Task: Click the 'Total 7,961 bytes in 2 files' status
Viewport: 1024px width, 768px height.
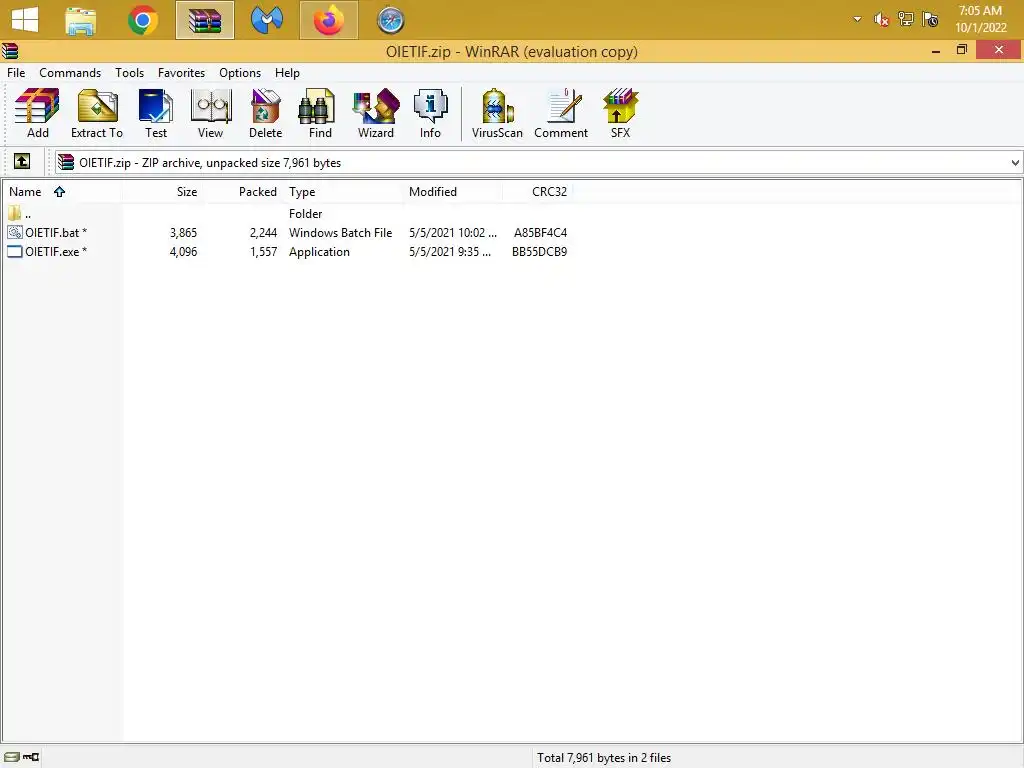Action: pyautogui.click(x=603, y=758)
